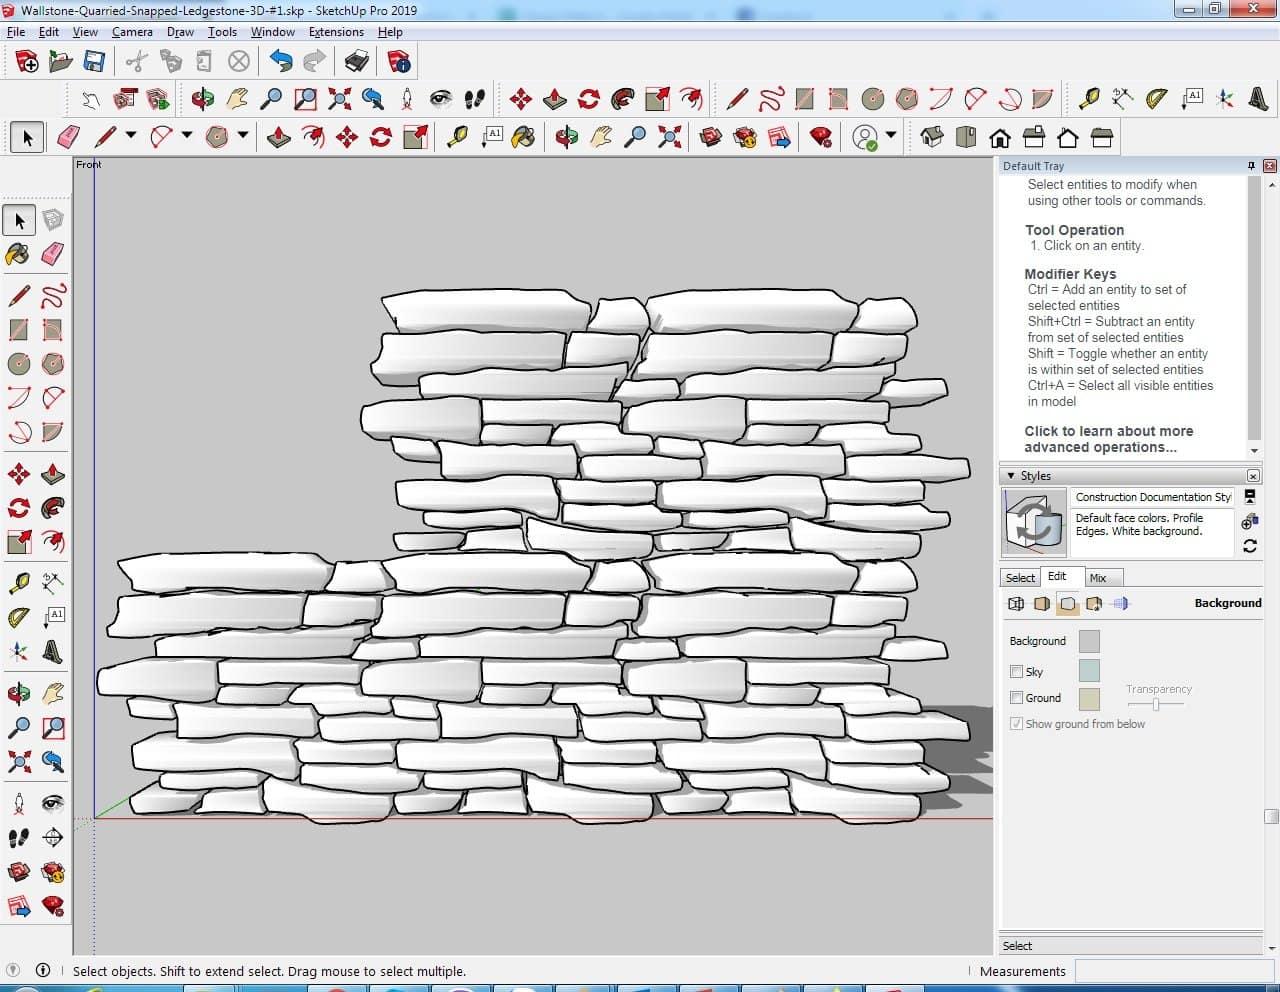Screen dimensions: 1280x992
Task: Click the Measurements input field
Action: (1172, 971)
